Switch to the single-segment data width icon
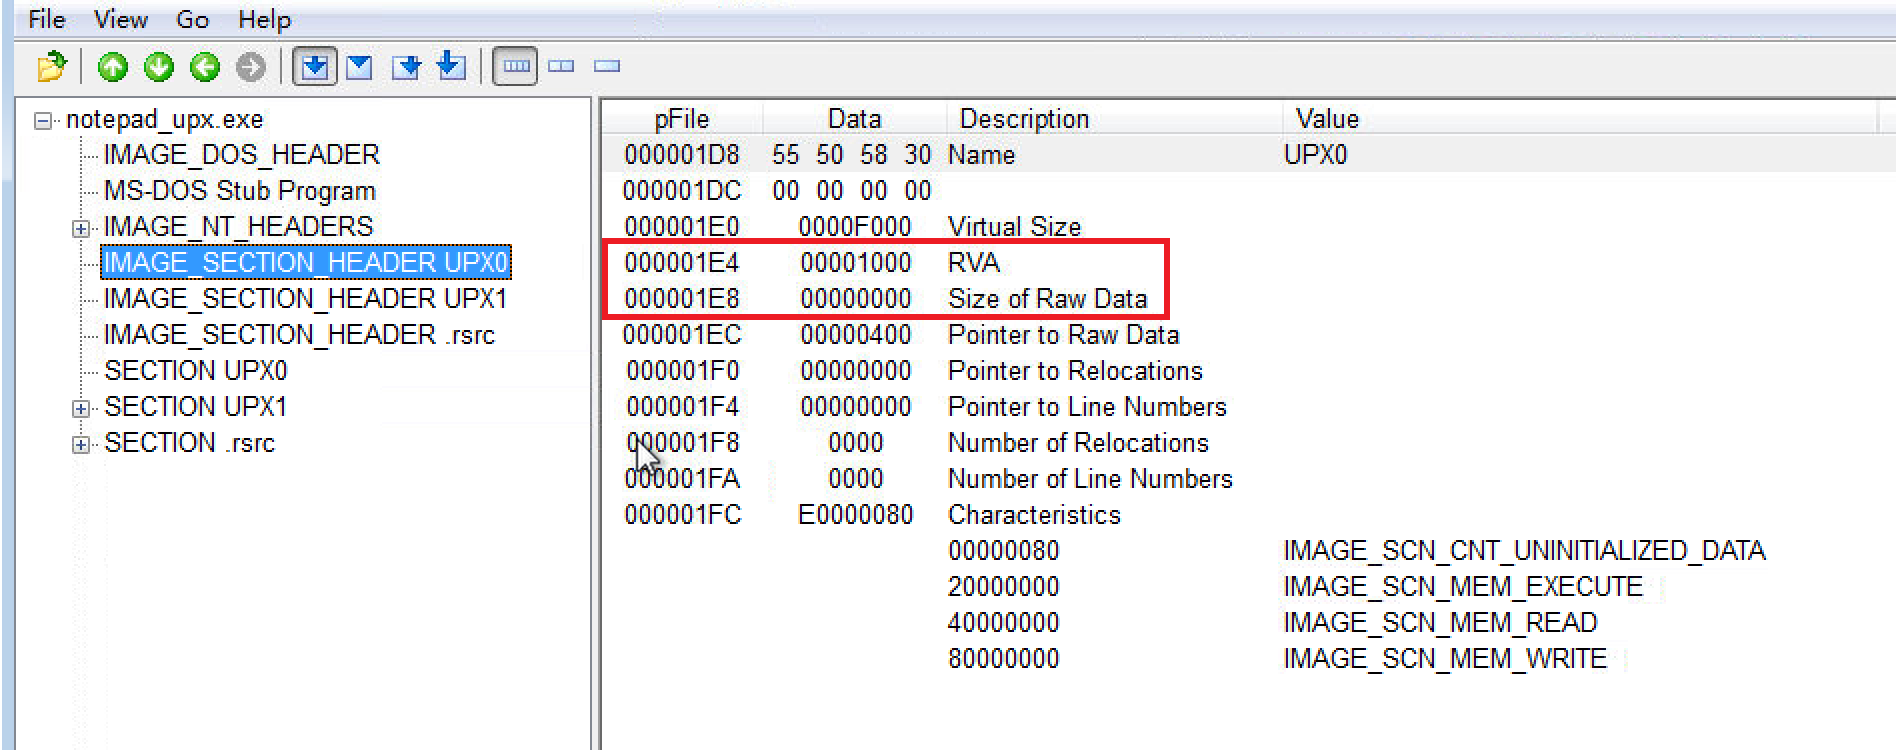This screenshot has width=1896, height=750. (x=607, y=67)
